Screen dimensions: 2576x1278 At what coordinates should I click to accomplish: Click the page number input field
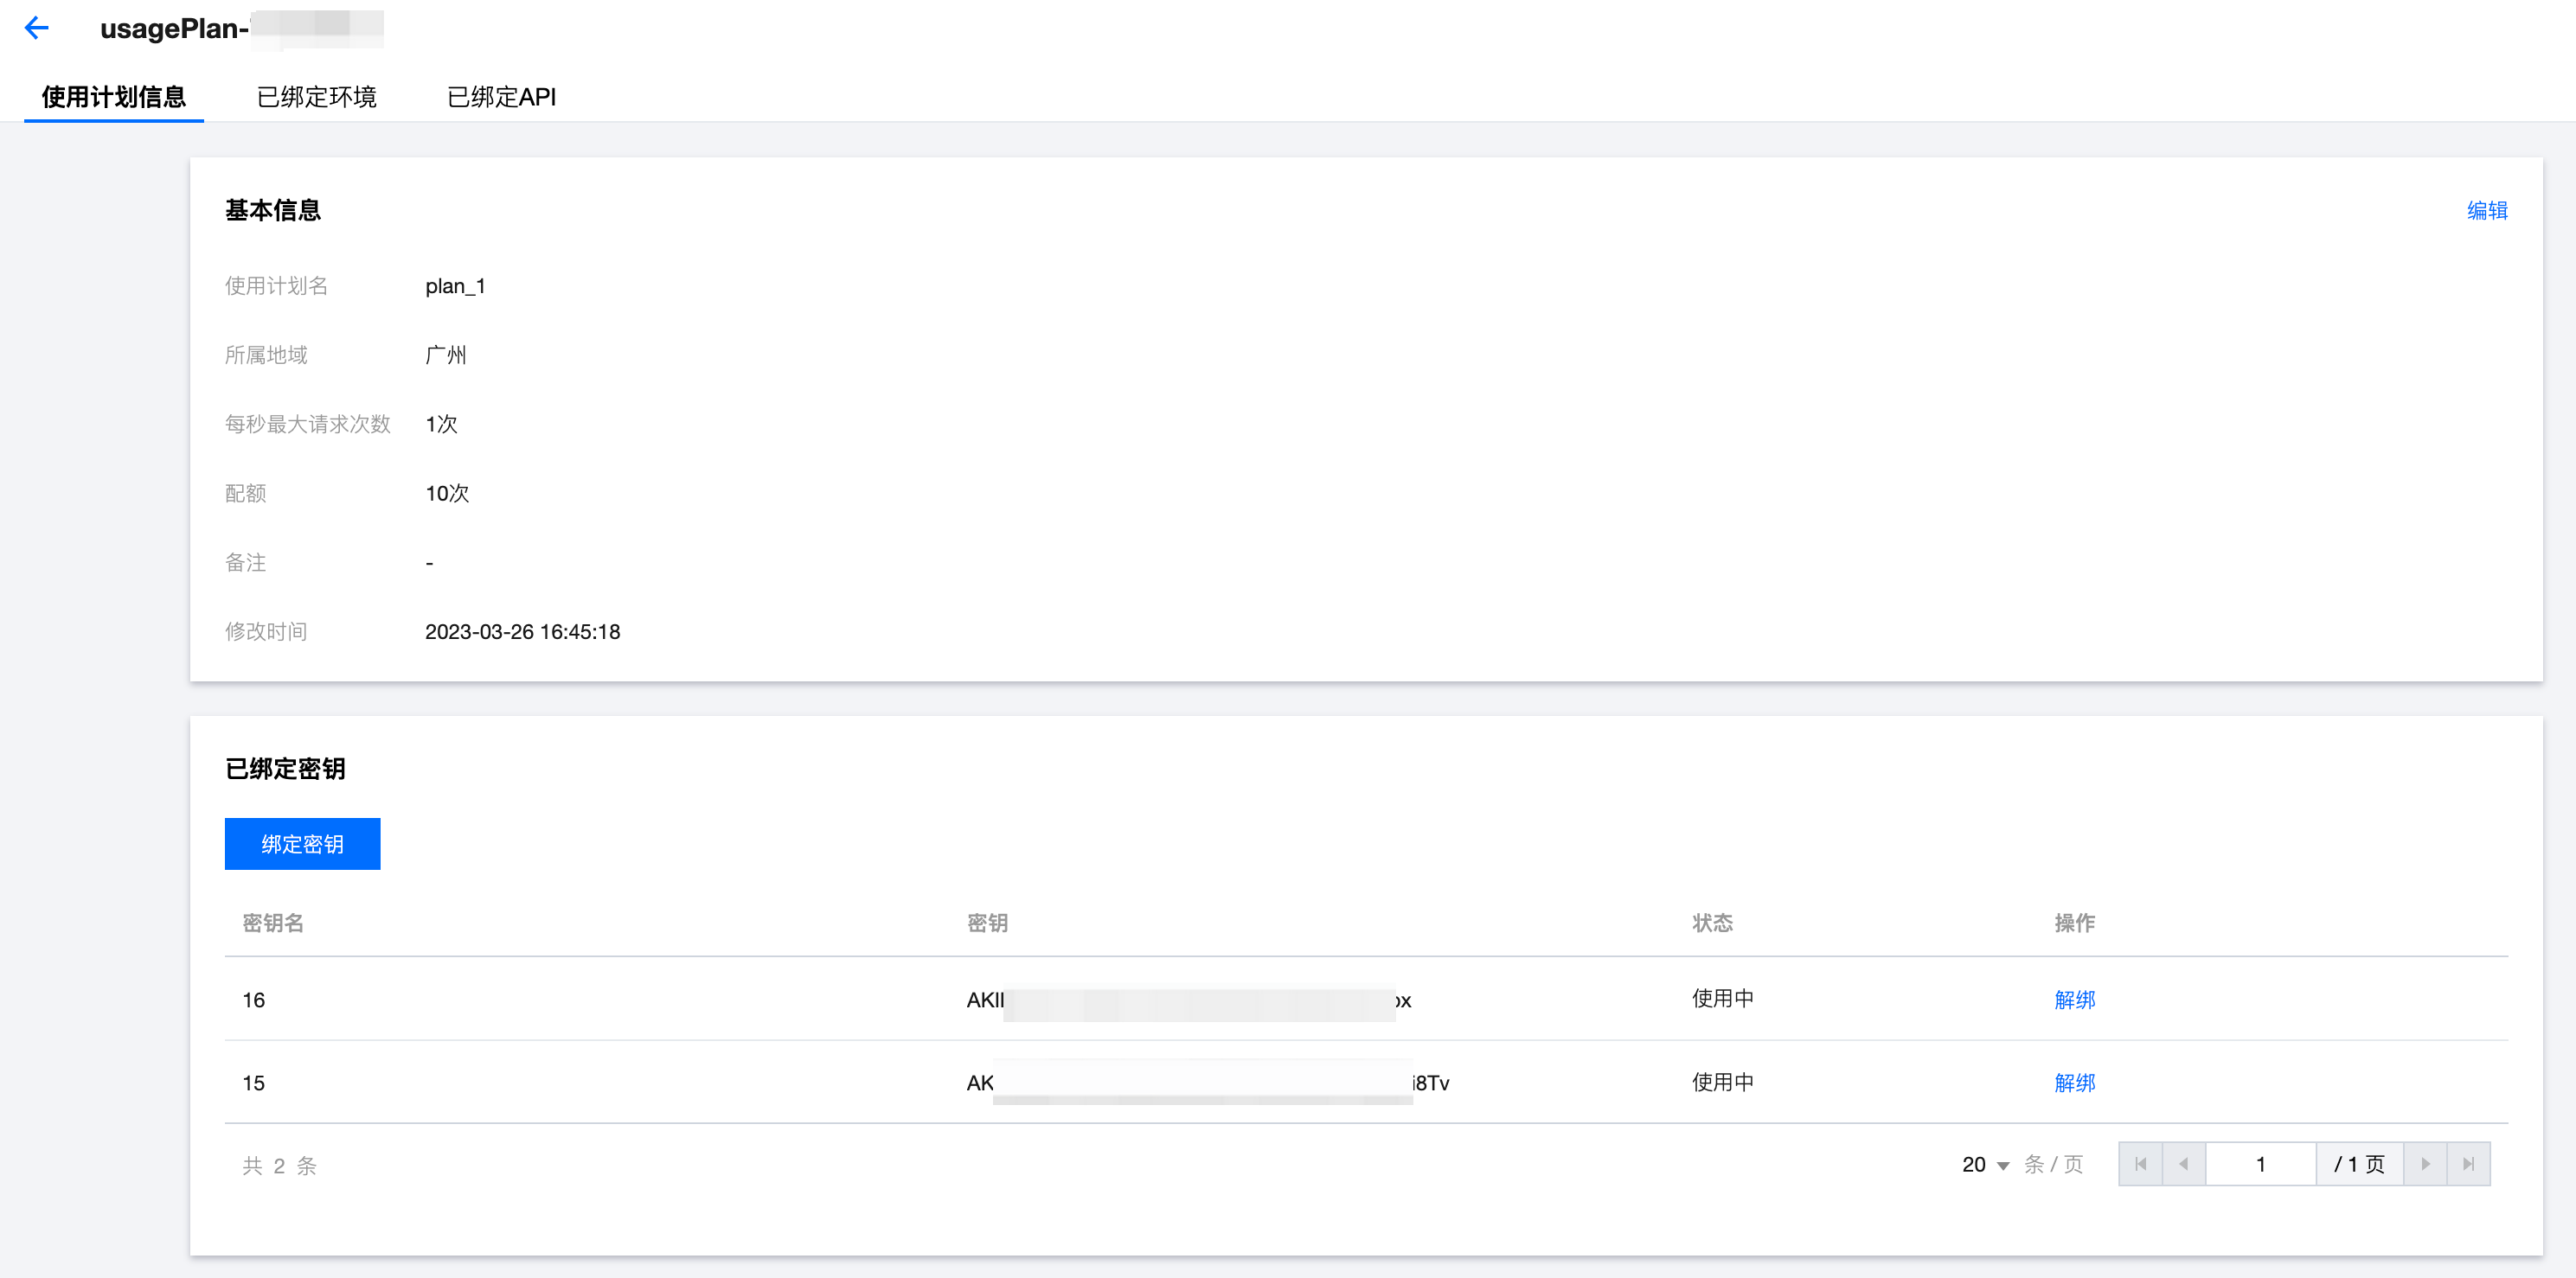(x=2260, y=1164)
